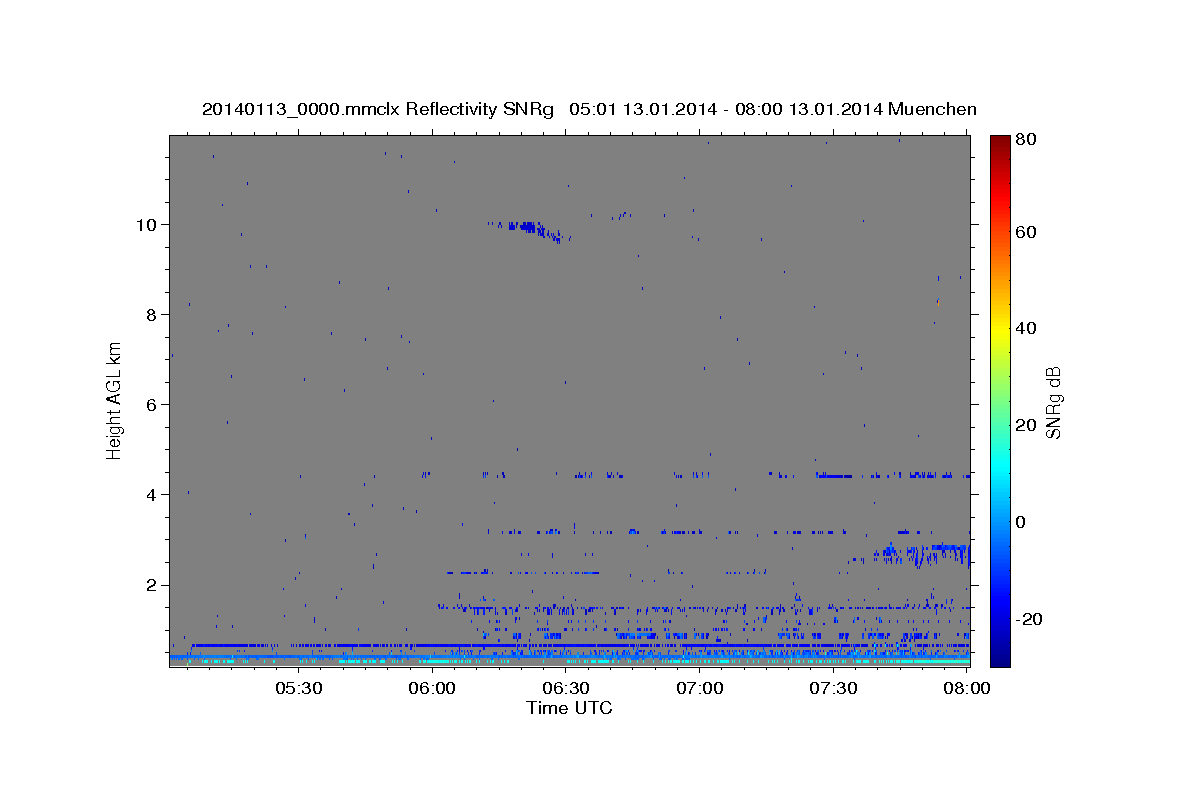Click the colorbar value label 40

(x=1026, y=328)
